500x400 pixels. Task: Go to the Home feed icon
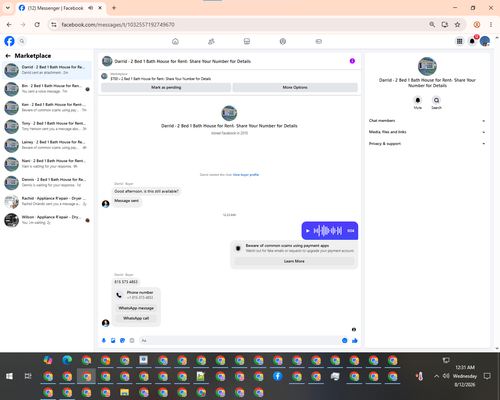pyautogui.click(x=175, y=41)
